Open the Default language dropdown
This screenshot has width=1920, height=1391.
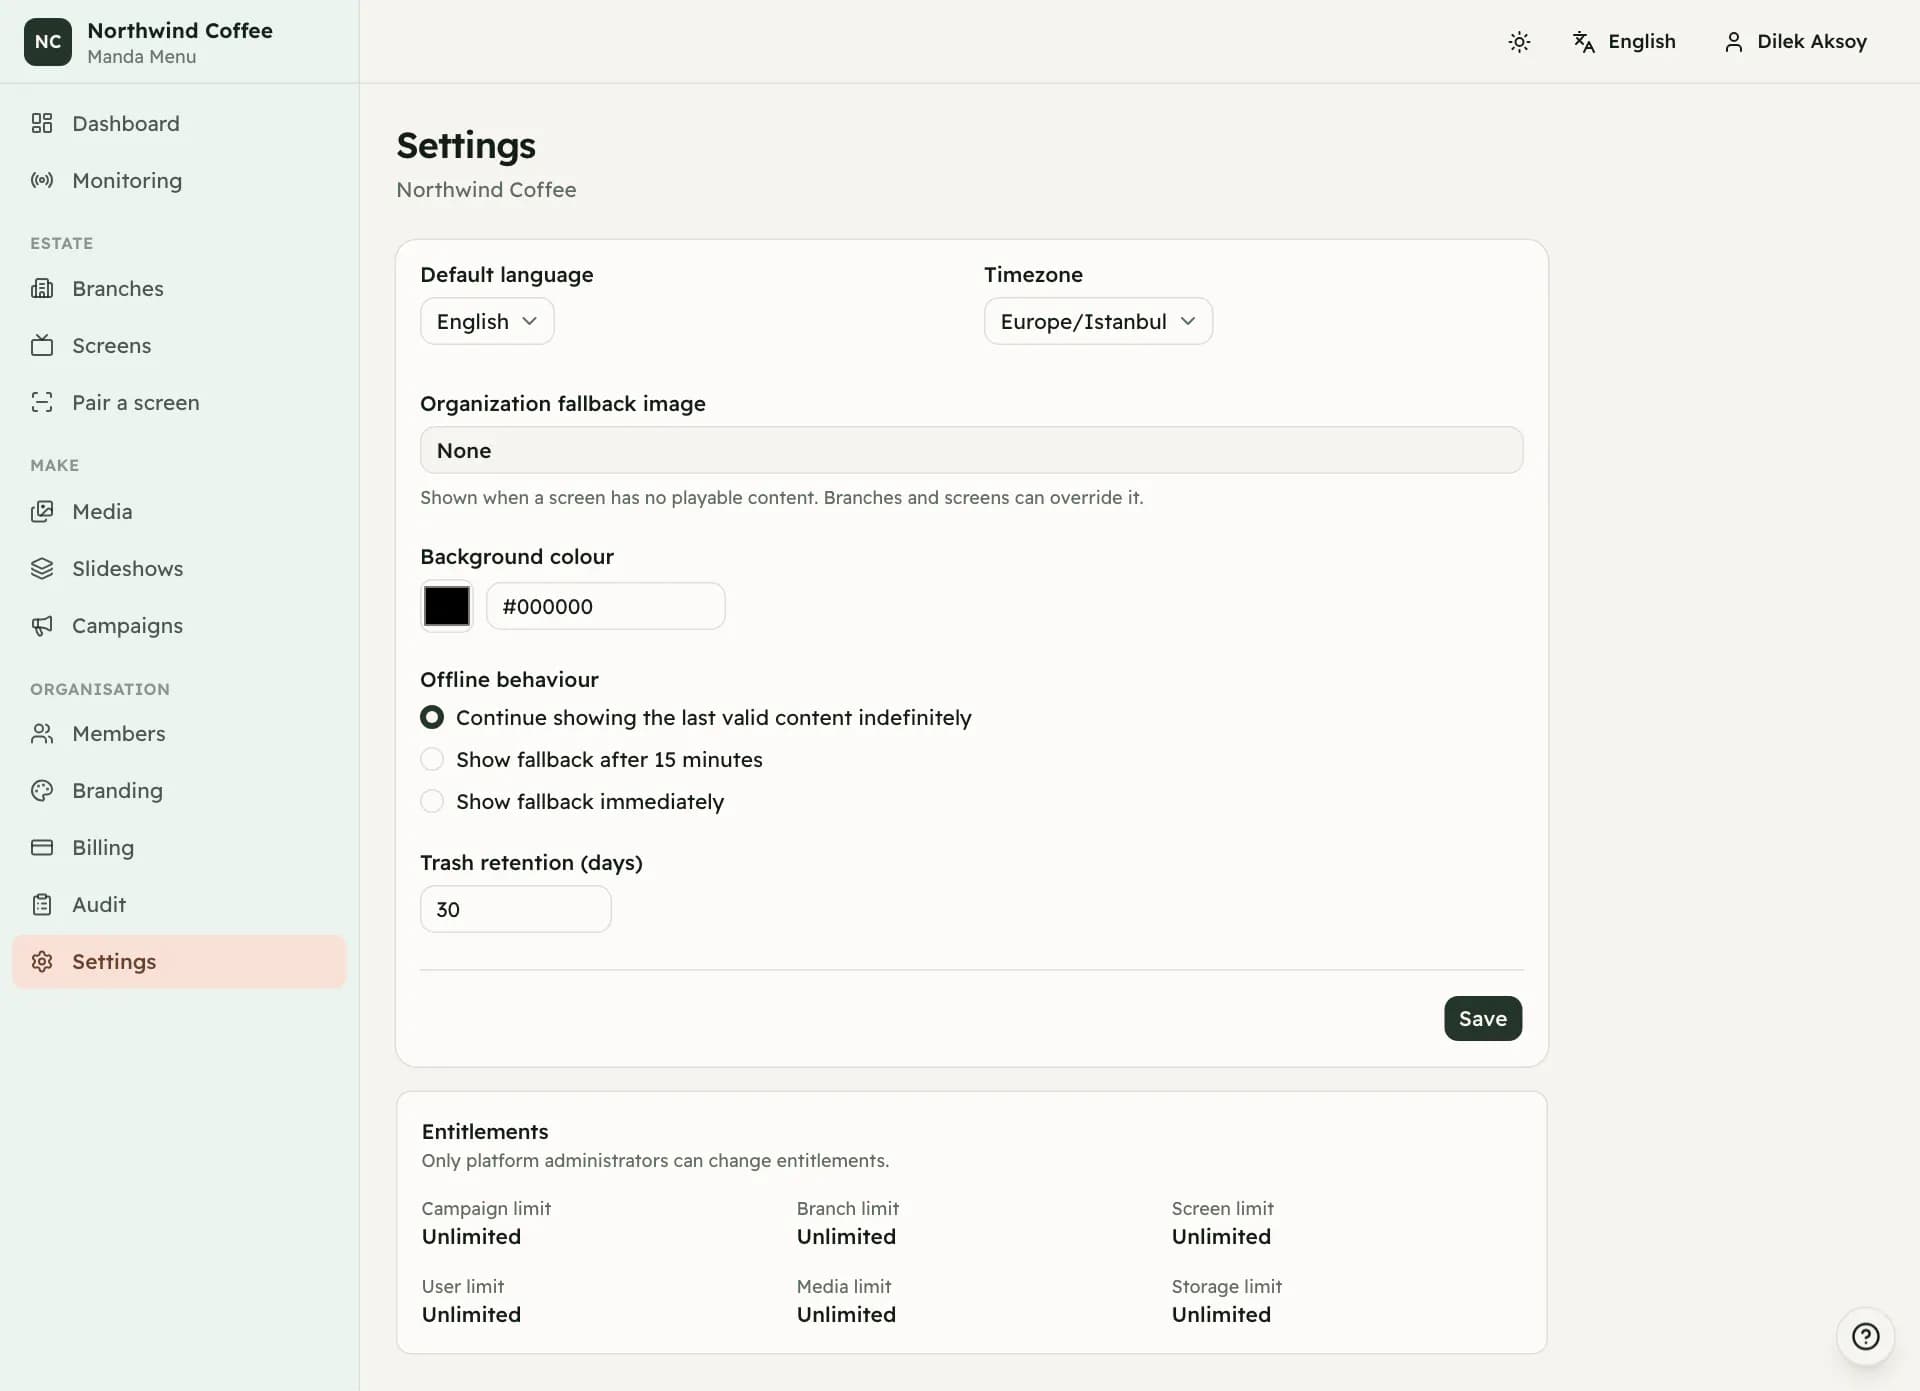[x=487, y=321]
